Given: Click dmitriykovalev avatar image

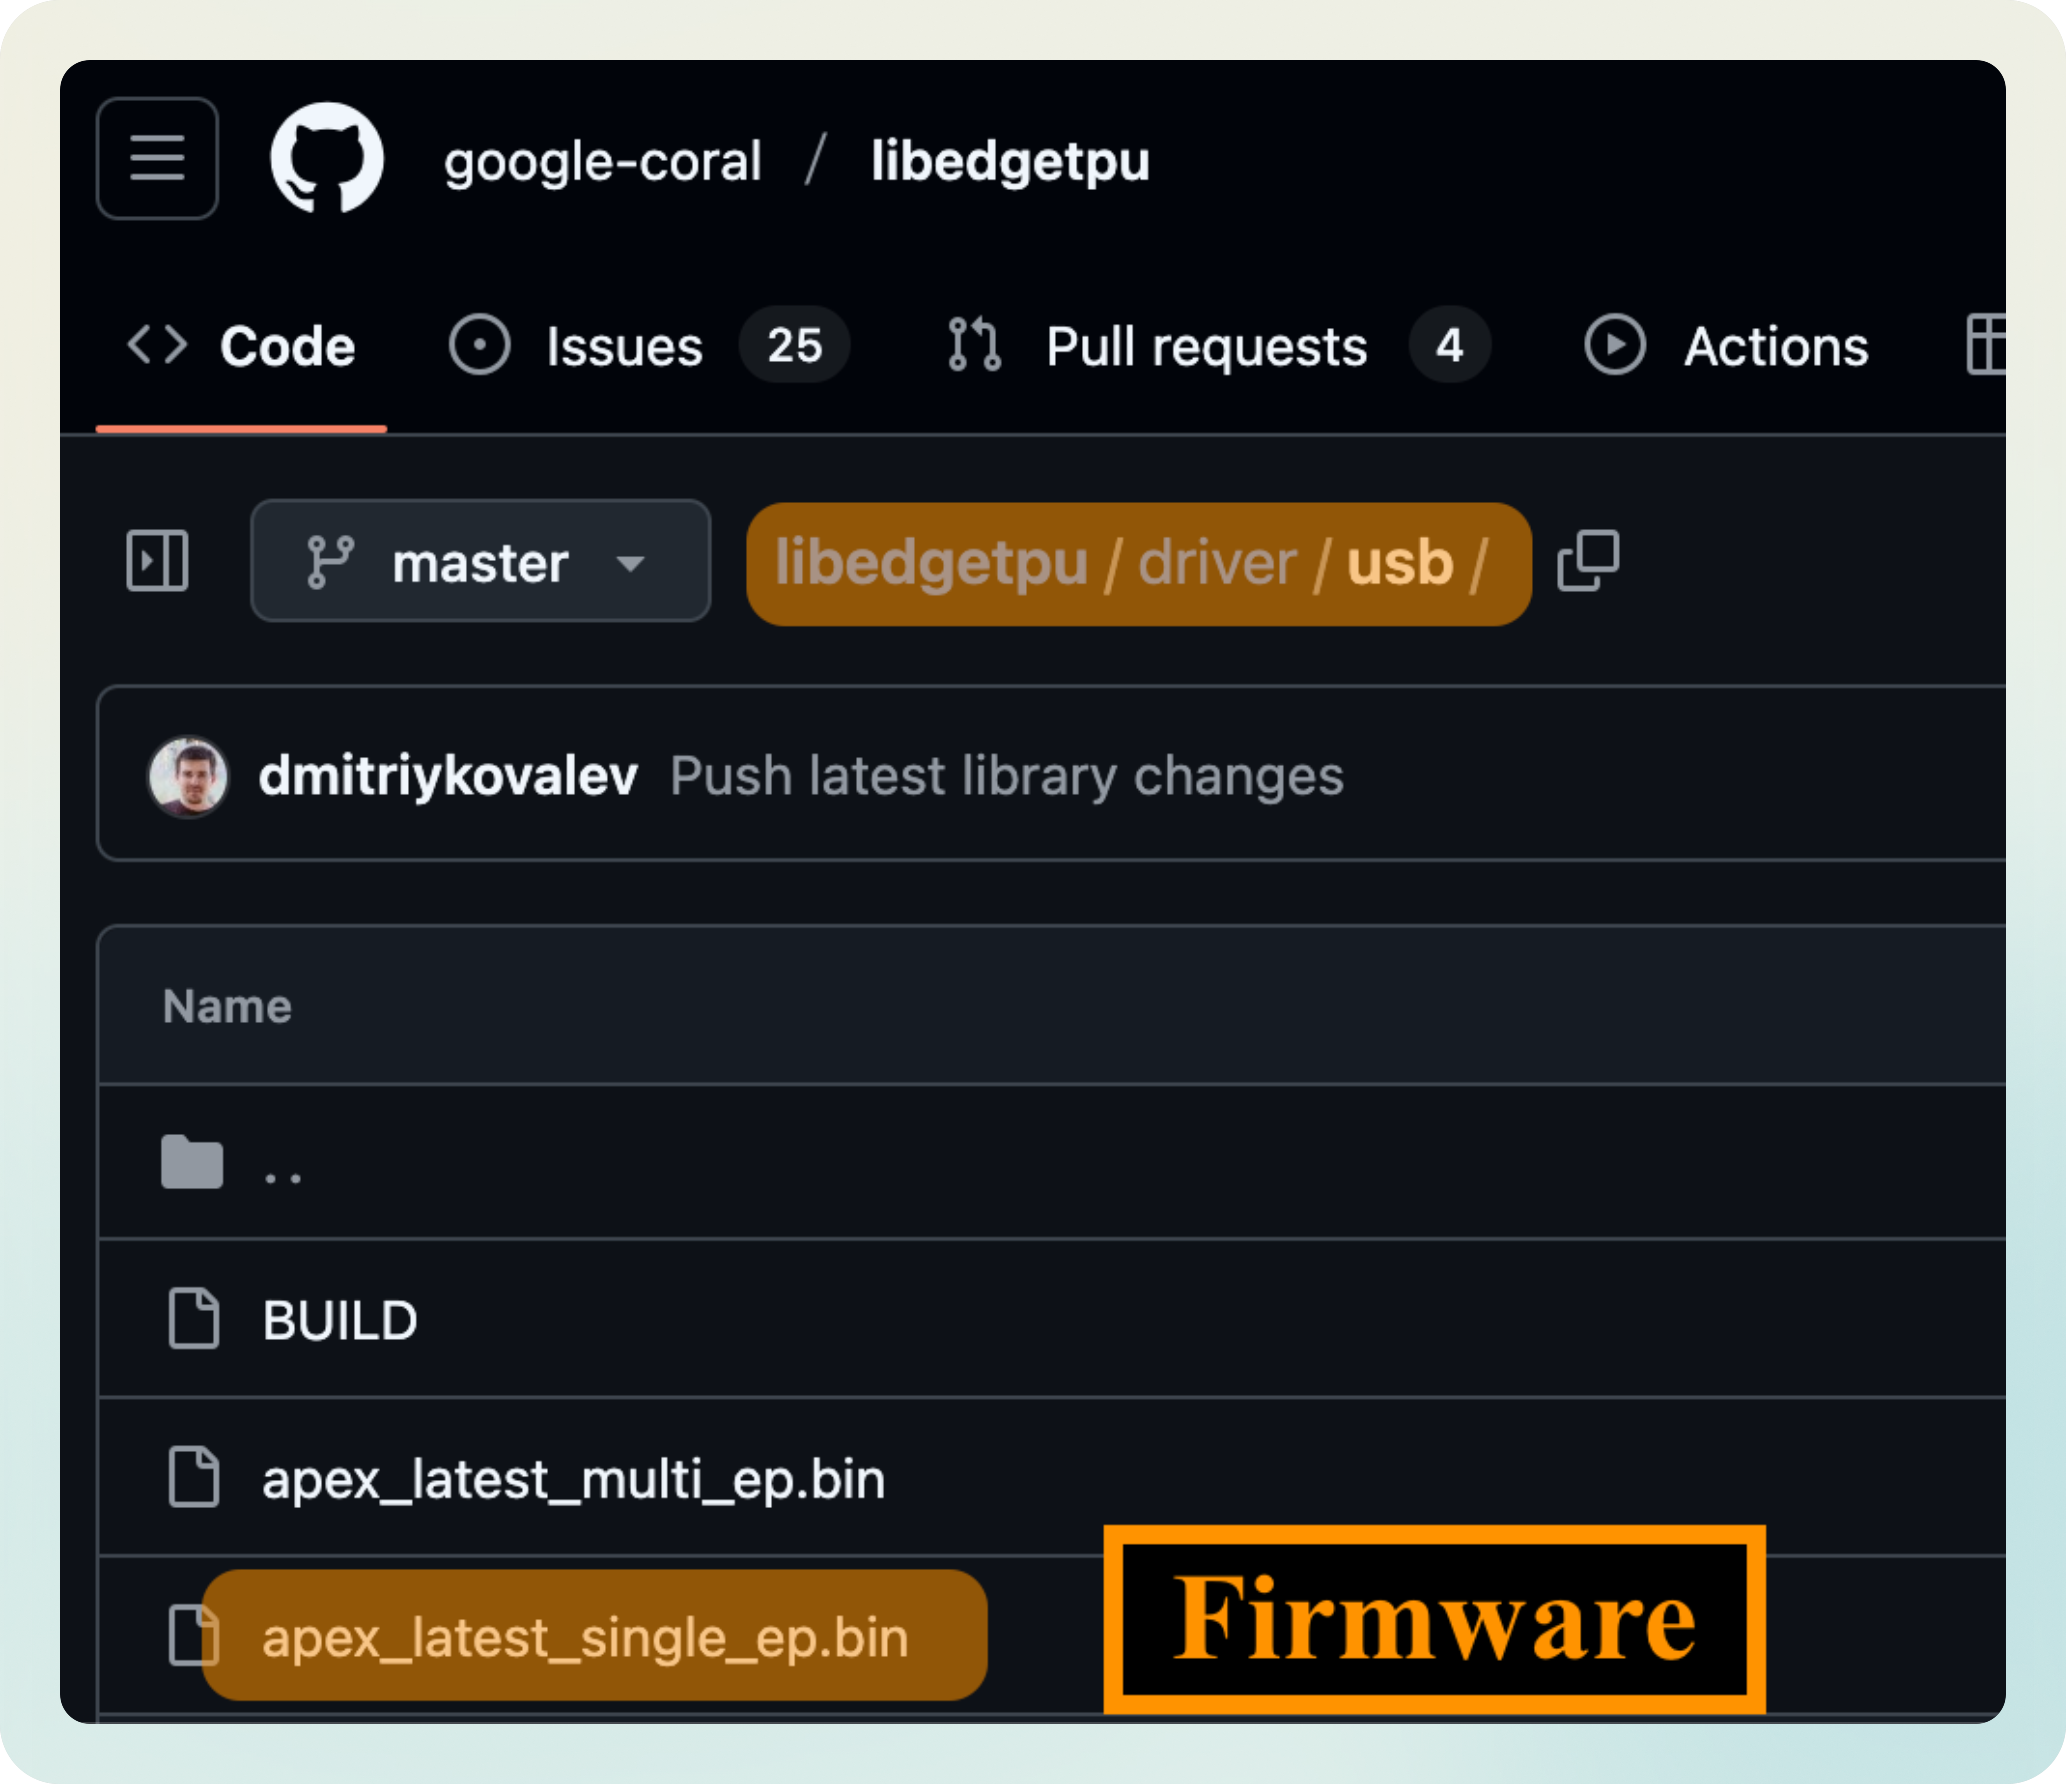Looking at the screenshot, I should coord(188,776).
